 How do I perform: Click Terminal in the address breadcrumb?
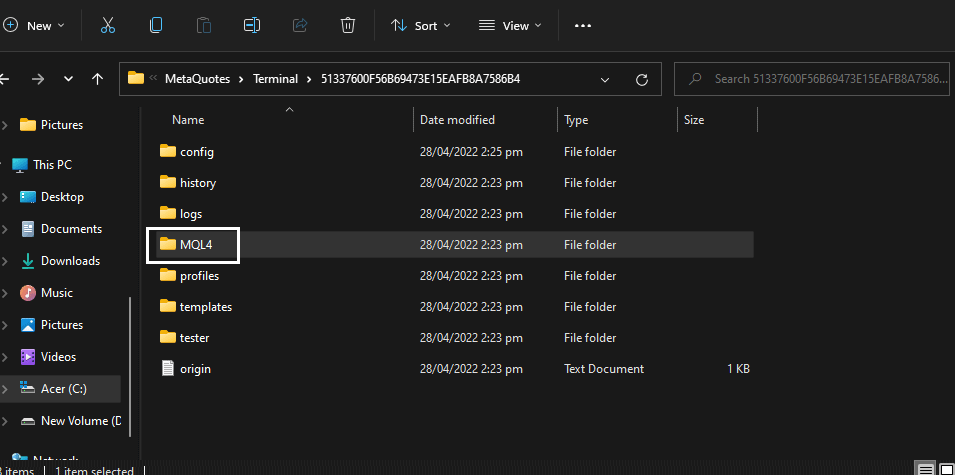(x=276, y=79)
